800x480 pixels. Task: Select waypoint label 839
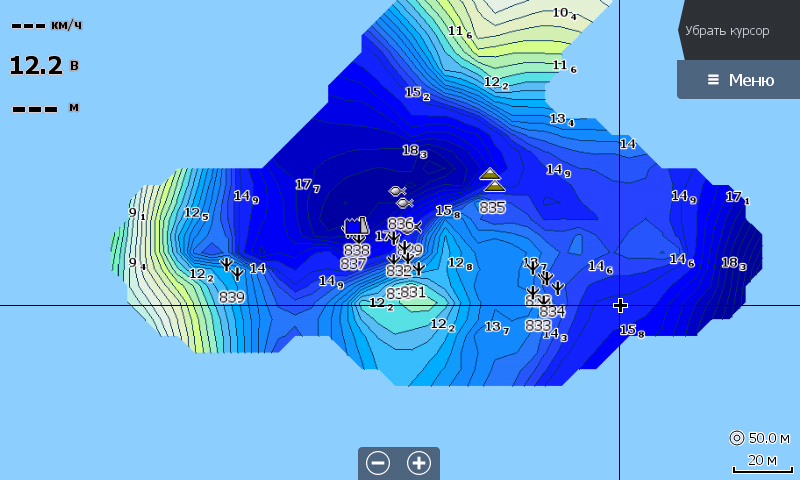232,297
